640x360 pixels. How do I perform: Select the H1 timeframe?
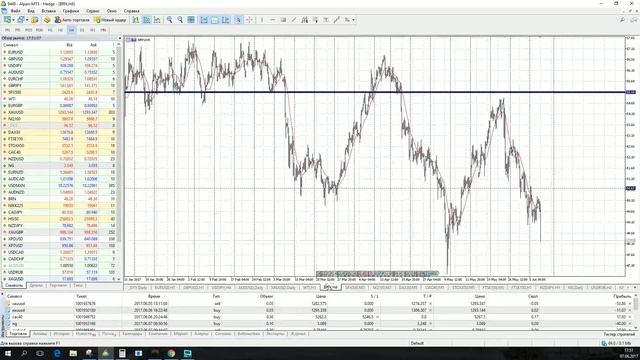click(x=50, y=30)
